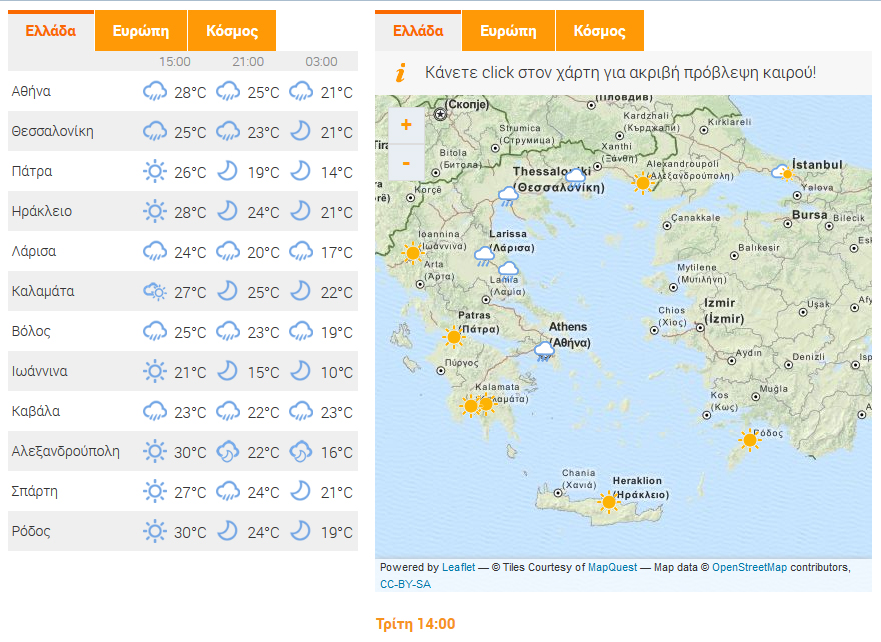Follow the OpenStreetMap link
The image size is (881, 642).
749,568
